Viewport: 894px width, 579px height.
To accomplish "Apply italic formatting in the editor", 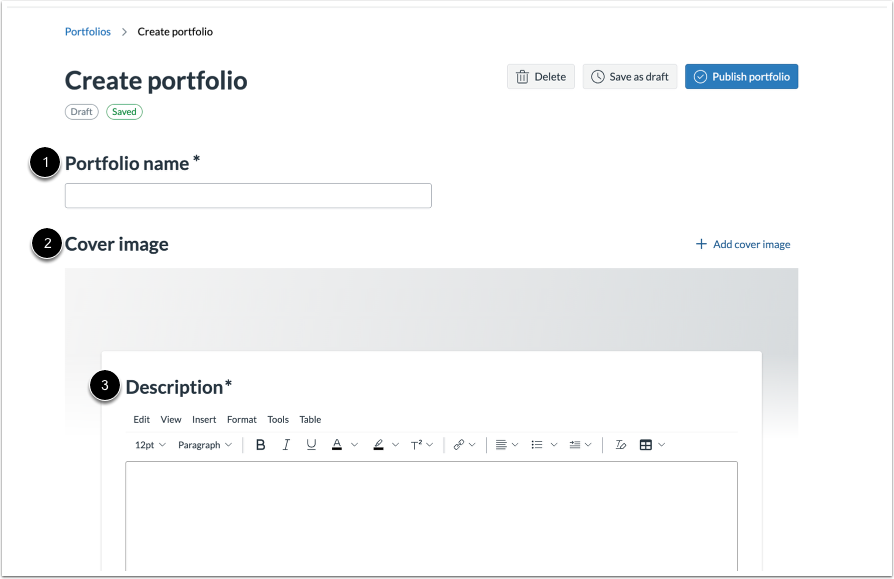I will 285,444.
